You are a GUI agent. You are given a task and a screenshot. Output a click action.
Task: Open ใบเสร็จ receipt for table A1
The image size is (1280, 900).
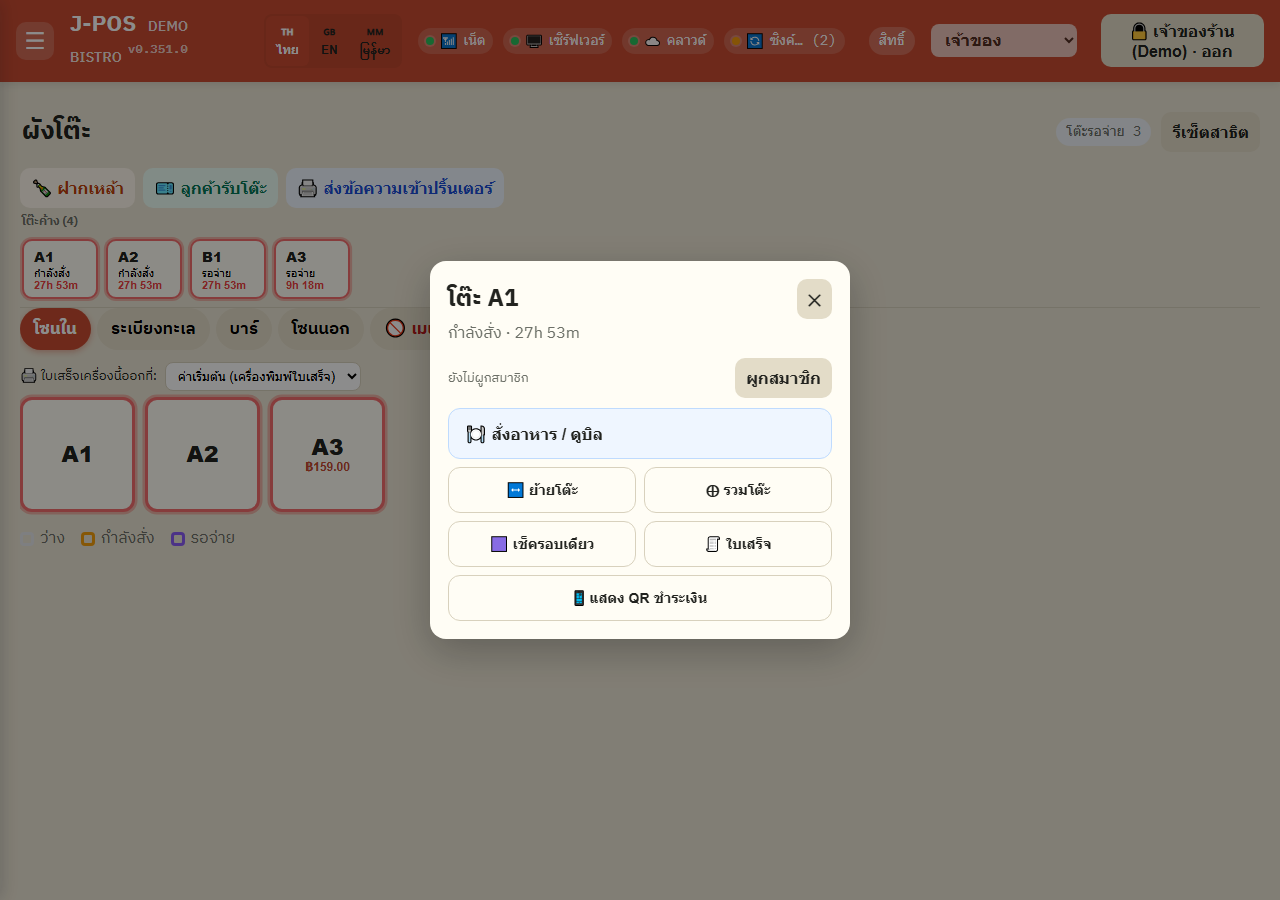(738, 544)
